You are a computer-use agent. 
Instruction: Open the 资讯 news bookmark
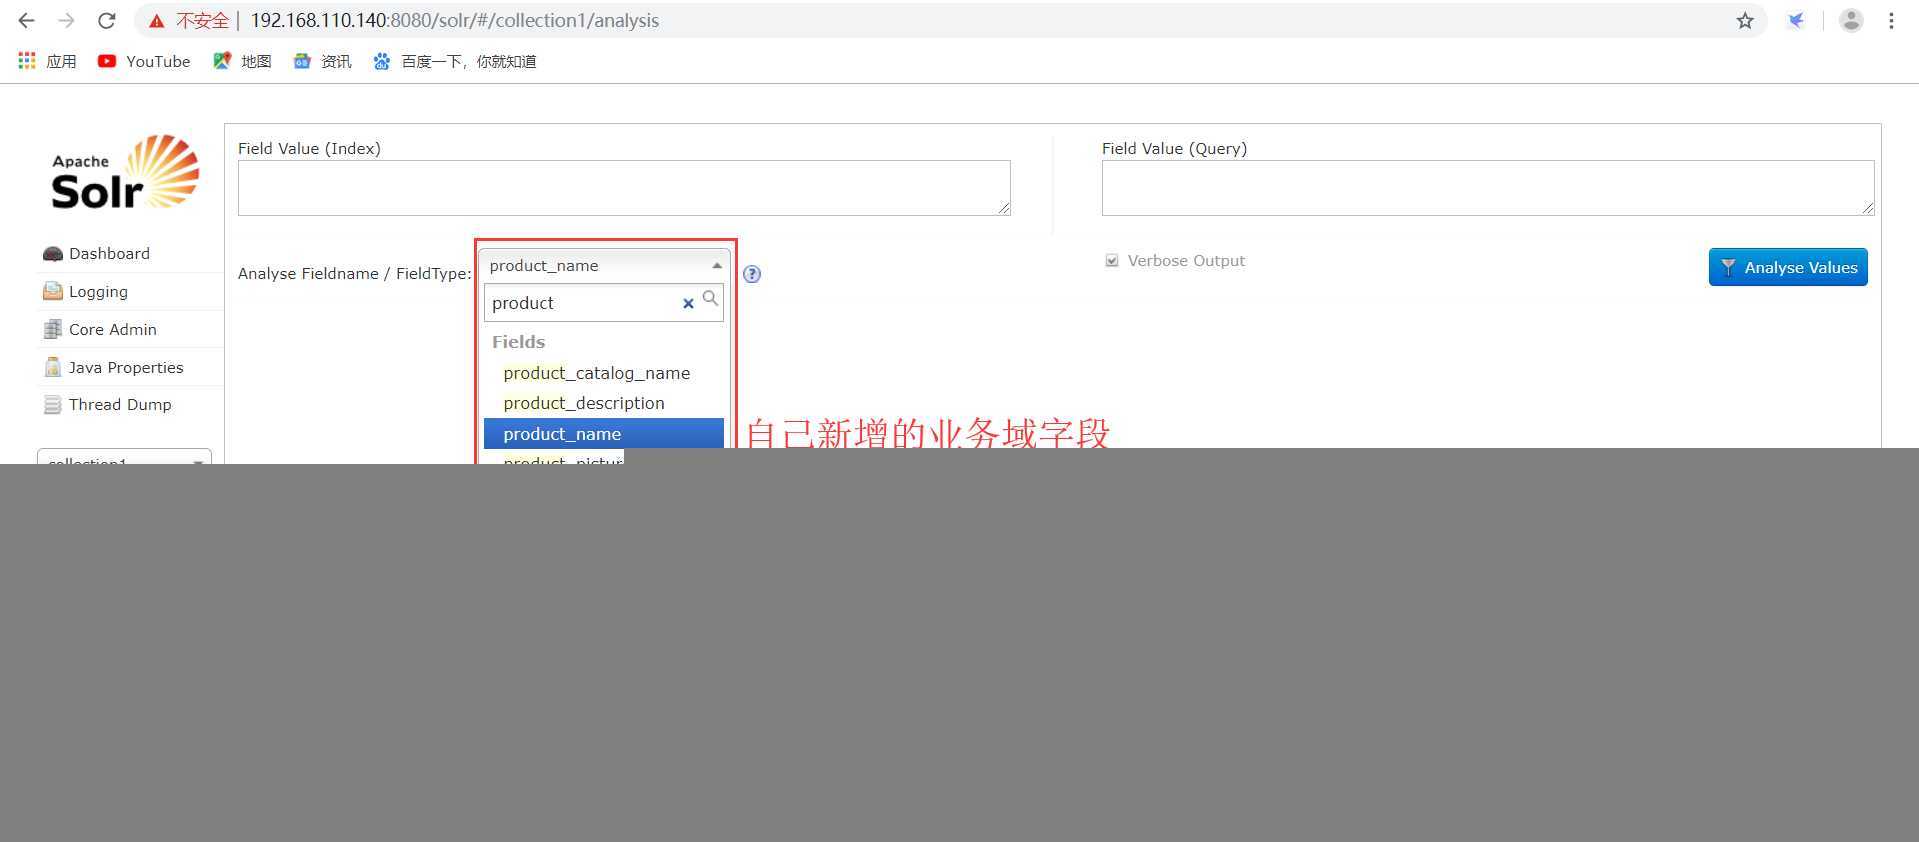(x=322, y=61)
